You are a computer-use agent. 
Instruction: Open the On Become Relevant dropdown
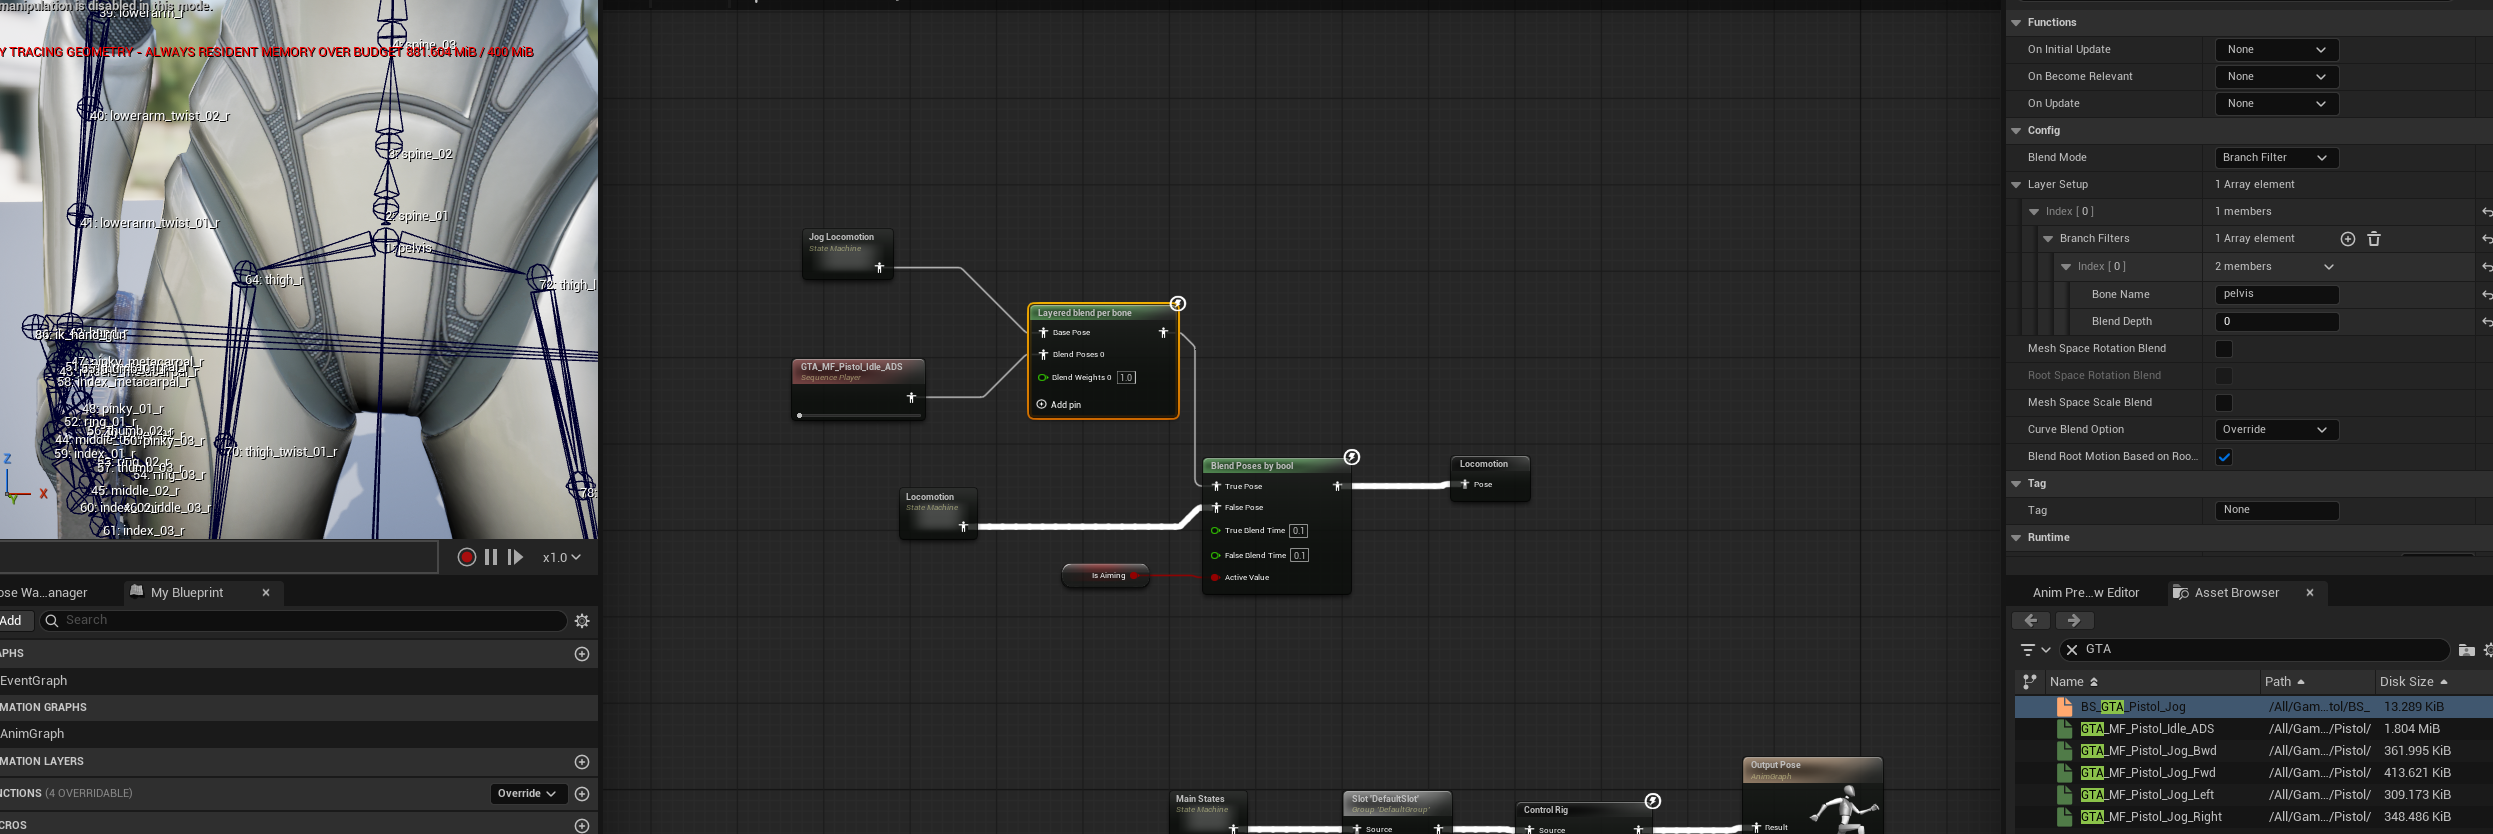point(2277,77)
